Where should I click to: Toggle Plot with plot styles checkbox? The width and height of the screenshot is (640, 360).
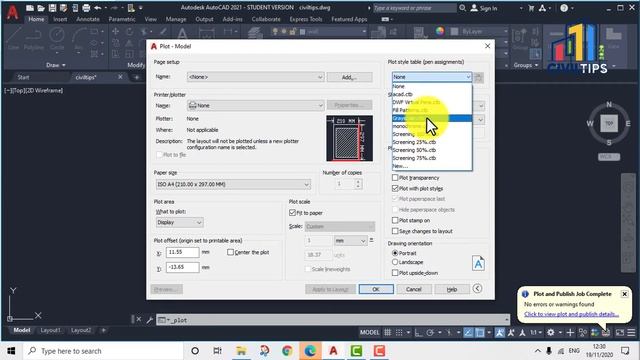coord(395,188)
